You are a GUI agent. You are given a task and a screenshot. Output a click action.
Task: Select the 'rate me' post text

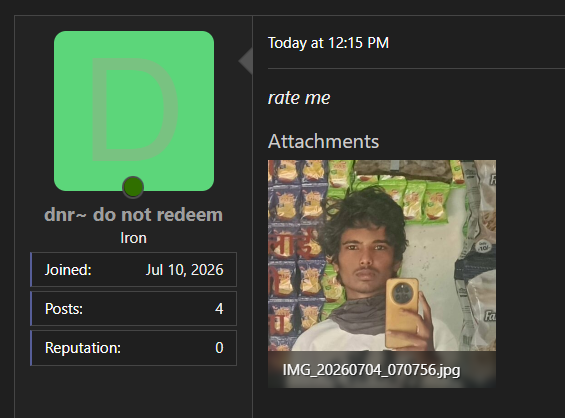(299, 98)
